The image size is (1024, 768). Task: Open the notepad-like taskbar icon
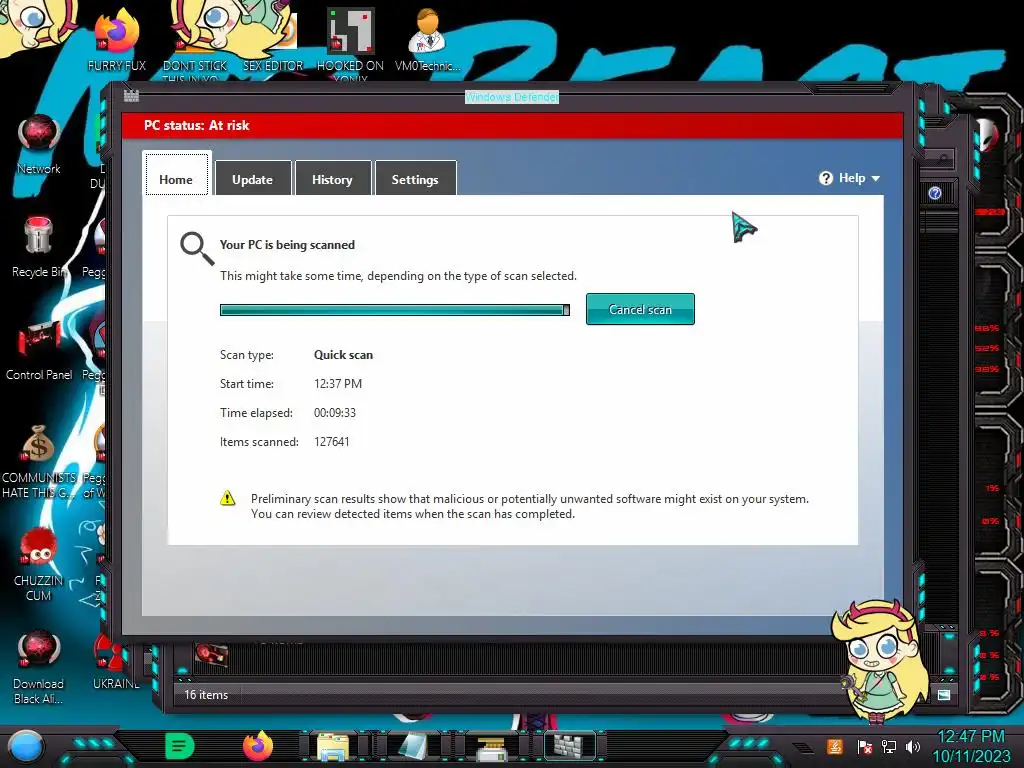point(413,747)
